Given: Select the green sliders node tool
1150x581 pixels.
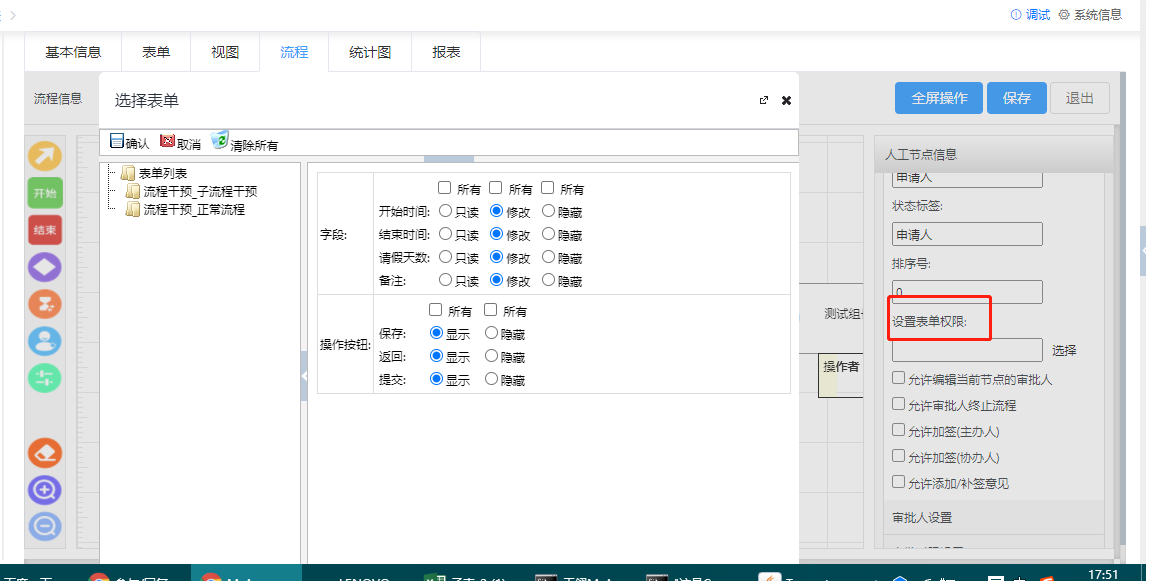Looking at the screenshot, I should coord(45,378).
